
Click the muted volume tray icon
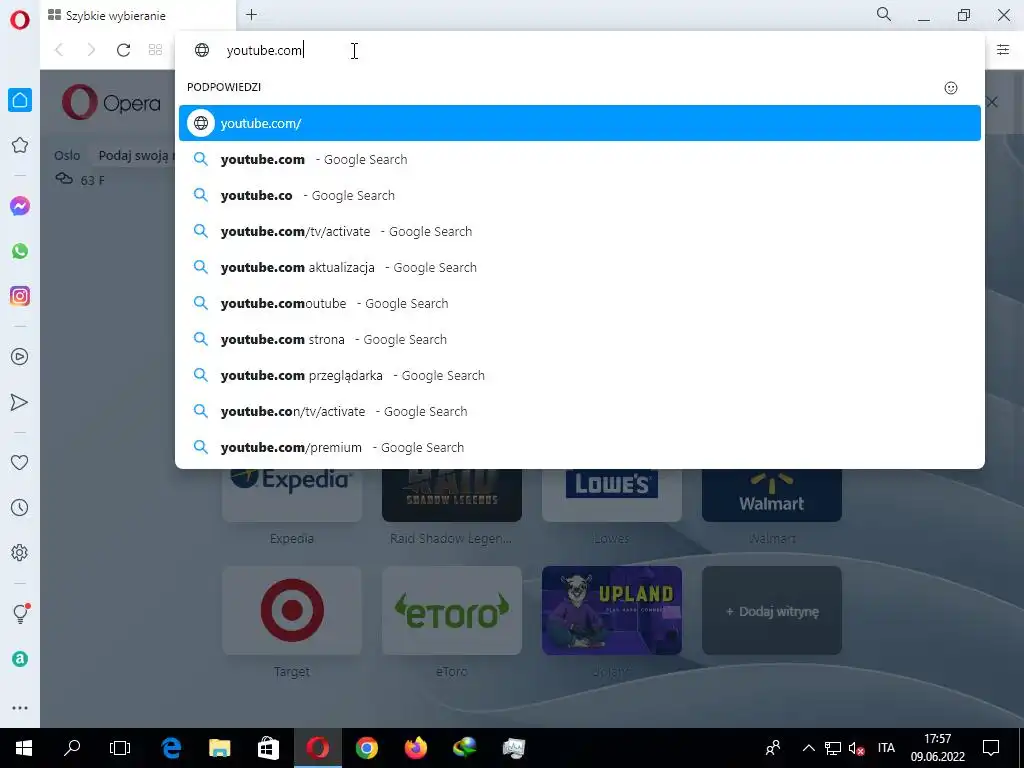tap(856, 748)
